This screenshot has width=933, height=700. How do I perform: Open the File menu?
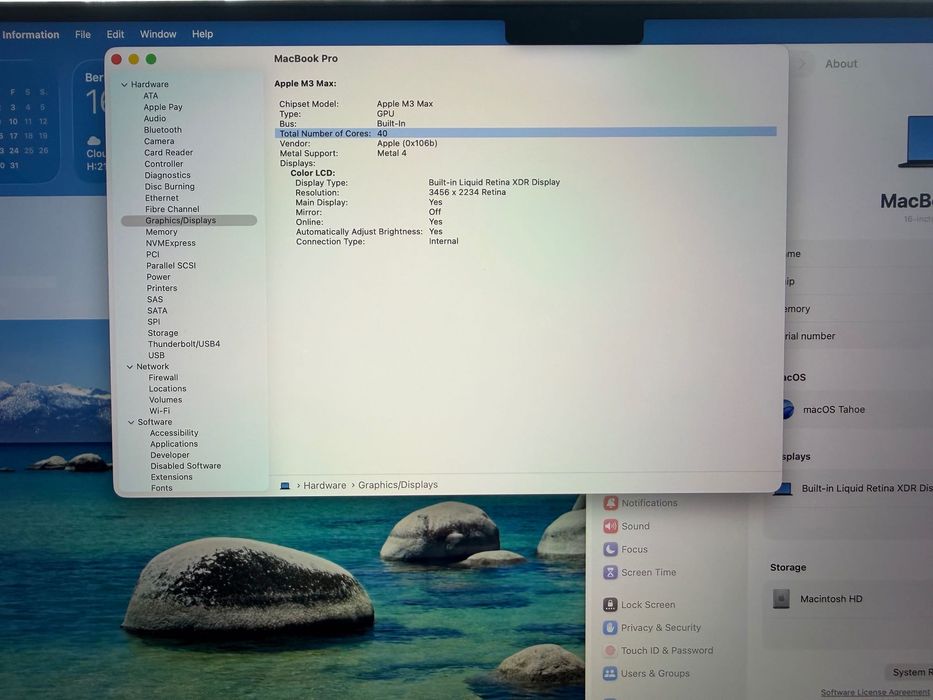click(x=83, y=35)
